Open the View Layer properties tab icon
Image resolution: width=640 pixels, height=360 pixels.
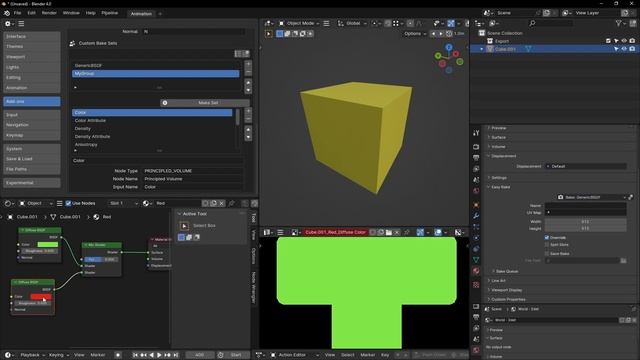pyautogui.click(x=476, y=169)
